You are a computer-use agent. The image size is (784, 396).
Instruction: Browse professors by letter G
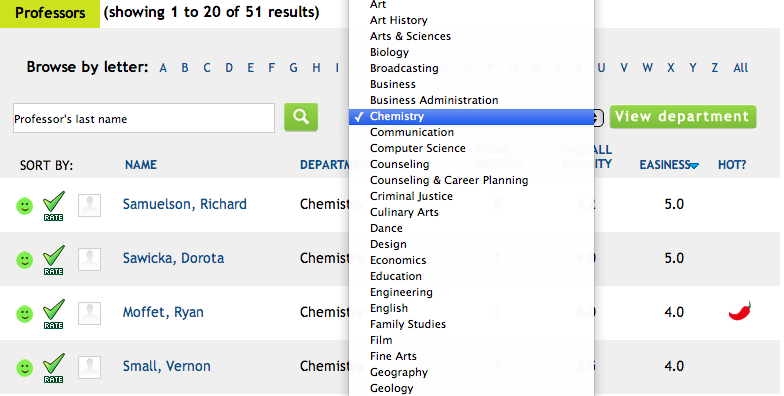click(294, 68)
